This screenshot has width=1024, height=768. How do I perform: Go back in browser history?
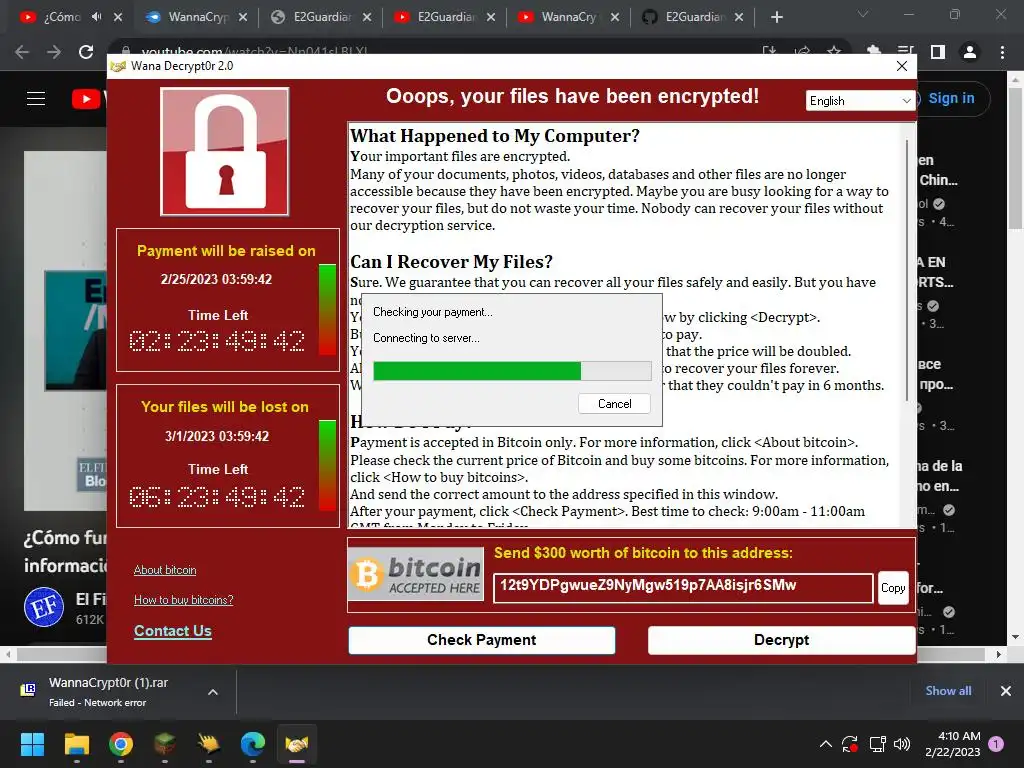click(x=22, y=52)
